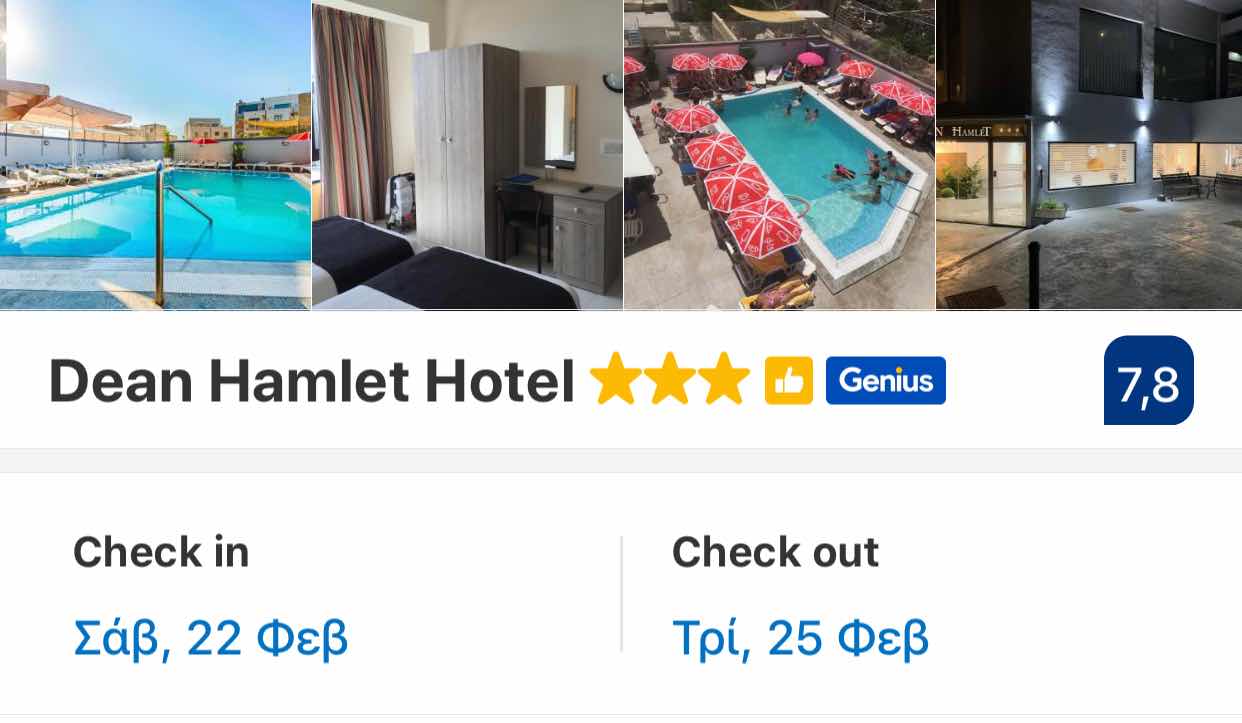Change check-in date Σάβ, 22 Φεβ
The height and width of the screenshot is (723, 1242).
pyautogui.click(x=211, y=638)
